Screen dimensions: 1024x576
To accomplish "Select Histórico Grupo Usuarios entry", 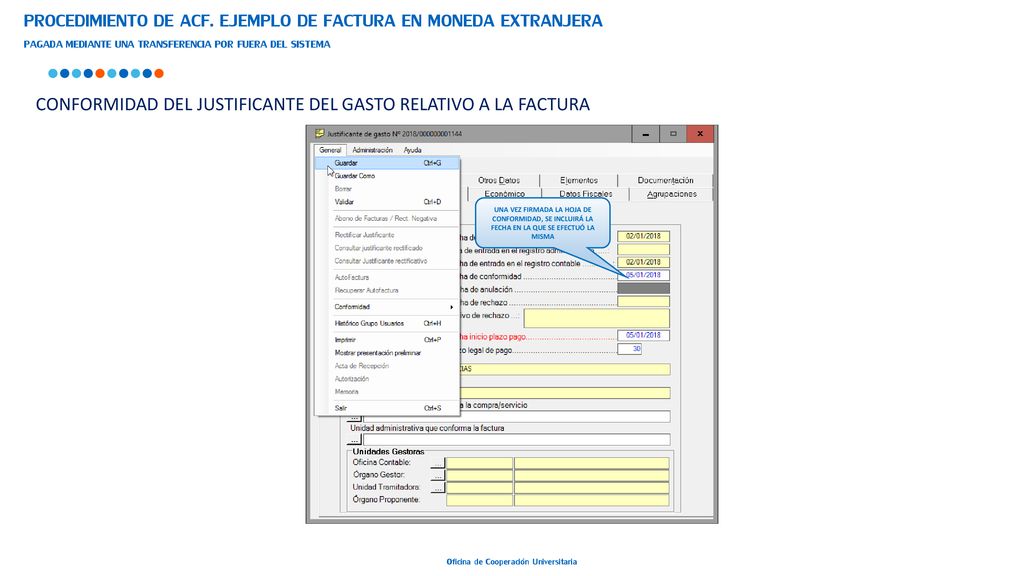I will tap(387, 323).
